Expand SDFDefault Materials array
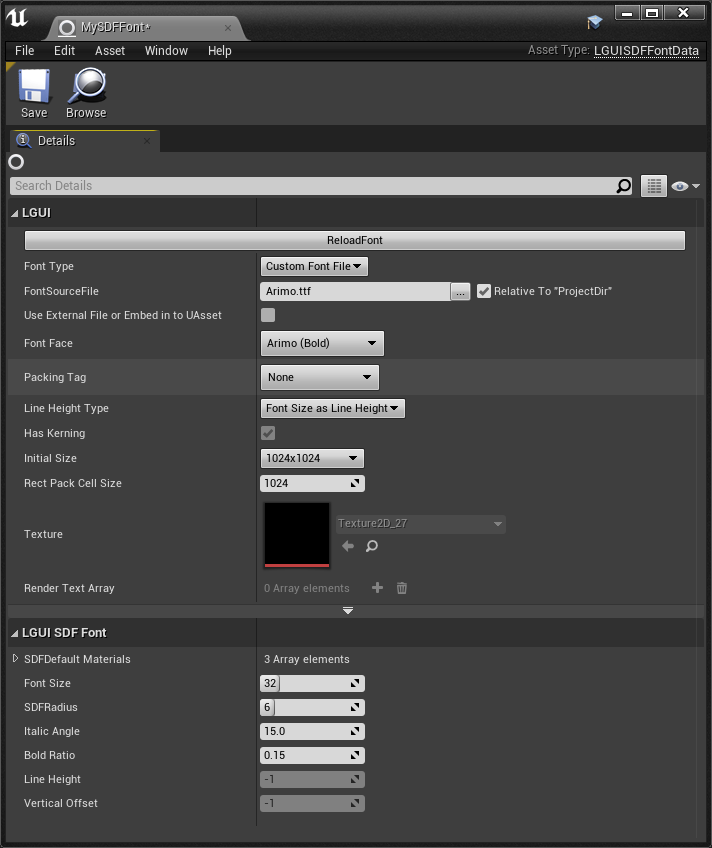712x848 pixels. pyautogui.click(x=15, y=658)
